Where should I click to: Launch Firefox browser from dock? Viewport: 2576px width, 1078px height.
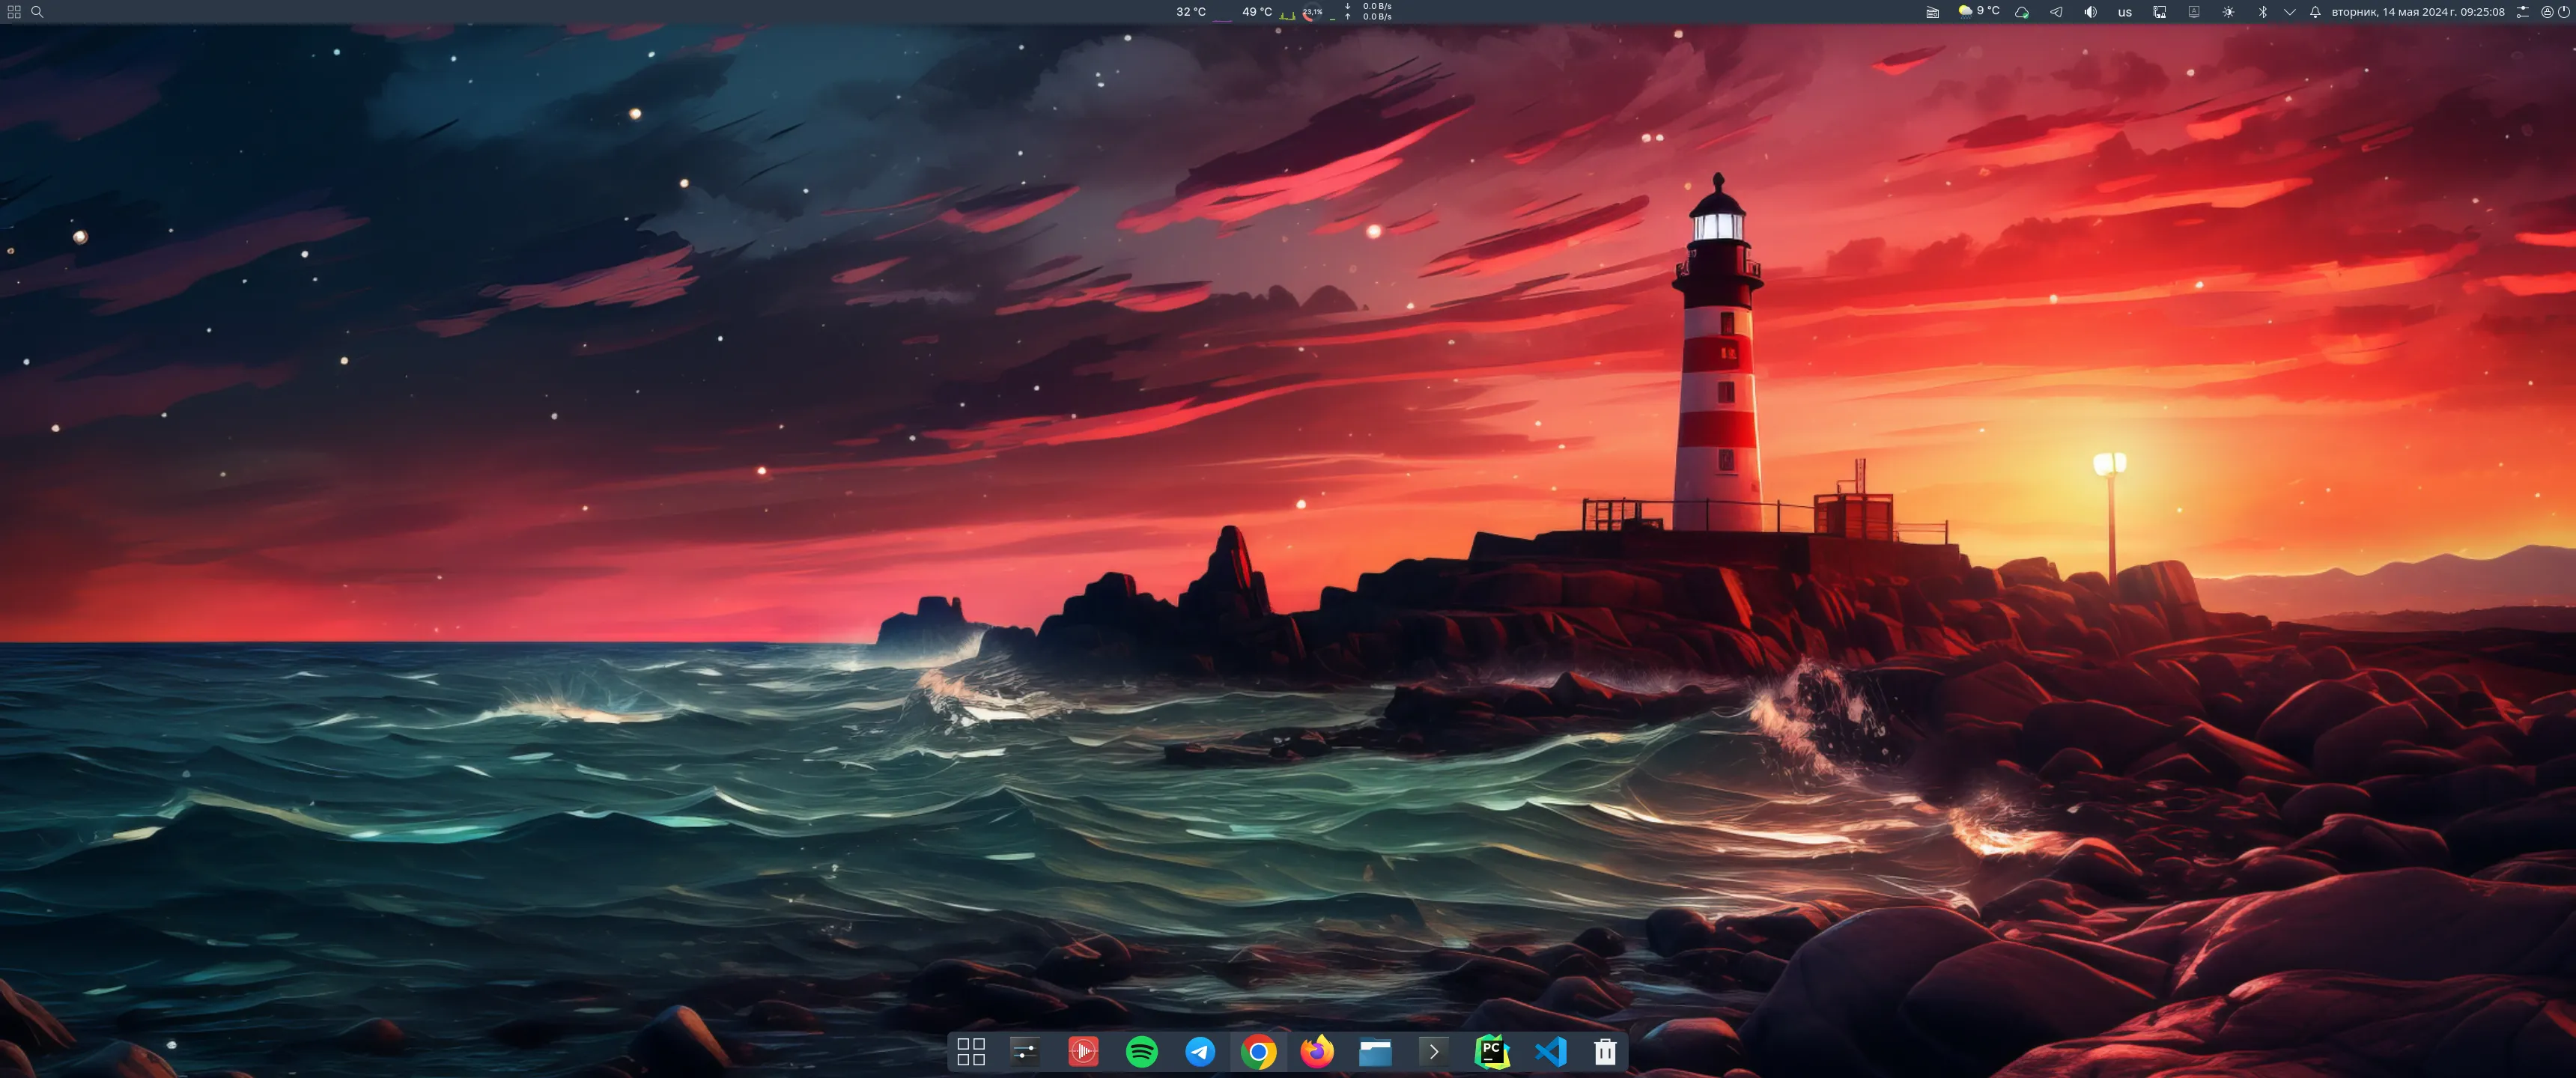[x=1317, y=1051]
